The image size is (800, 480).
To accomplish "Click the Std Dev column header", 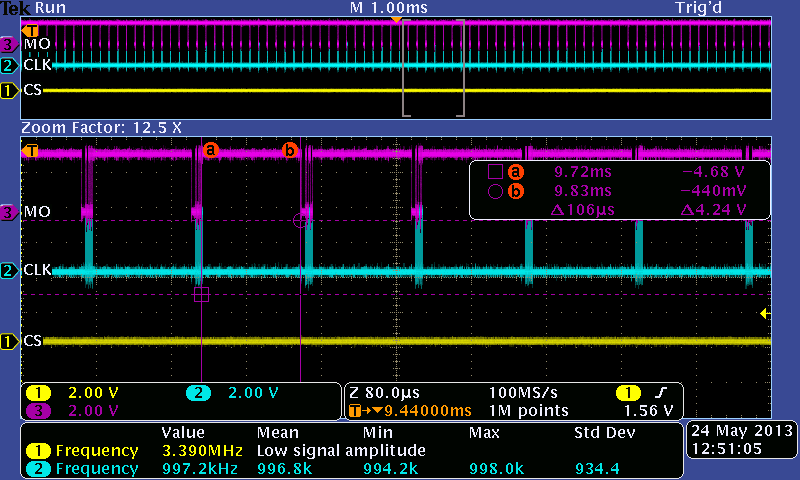I will tap(605, 433).
